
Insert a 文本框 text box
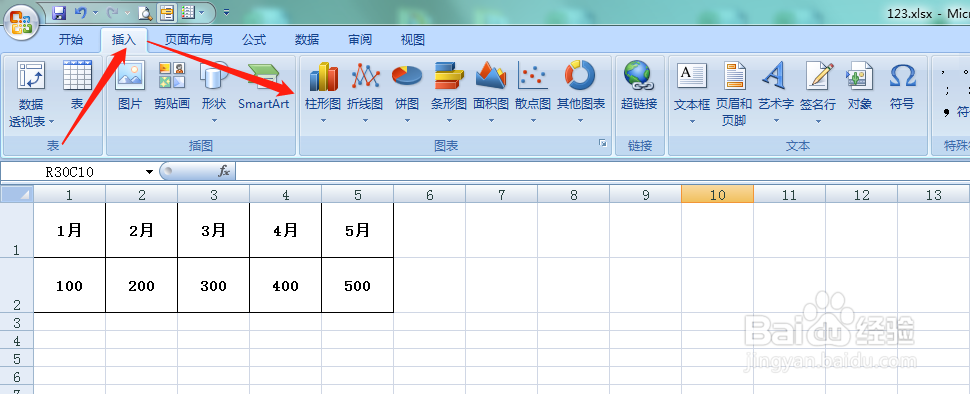(692, 92)
